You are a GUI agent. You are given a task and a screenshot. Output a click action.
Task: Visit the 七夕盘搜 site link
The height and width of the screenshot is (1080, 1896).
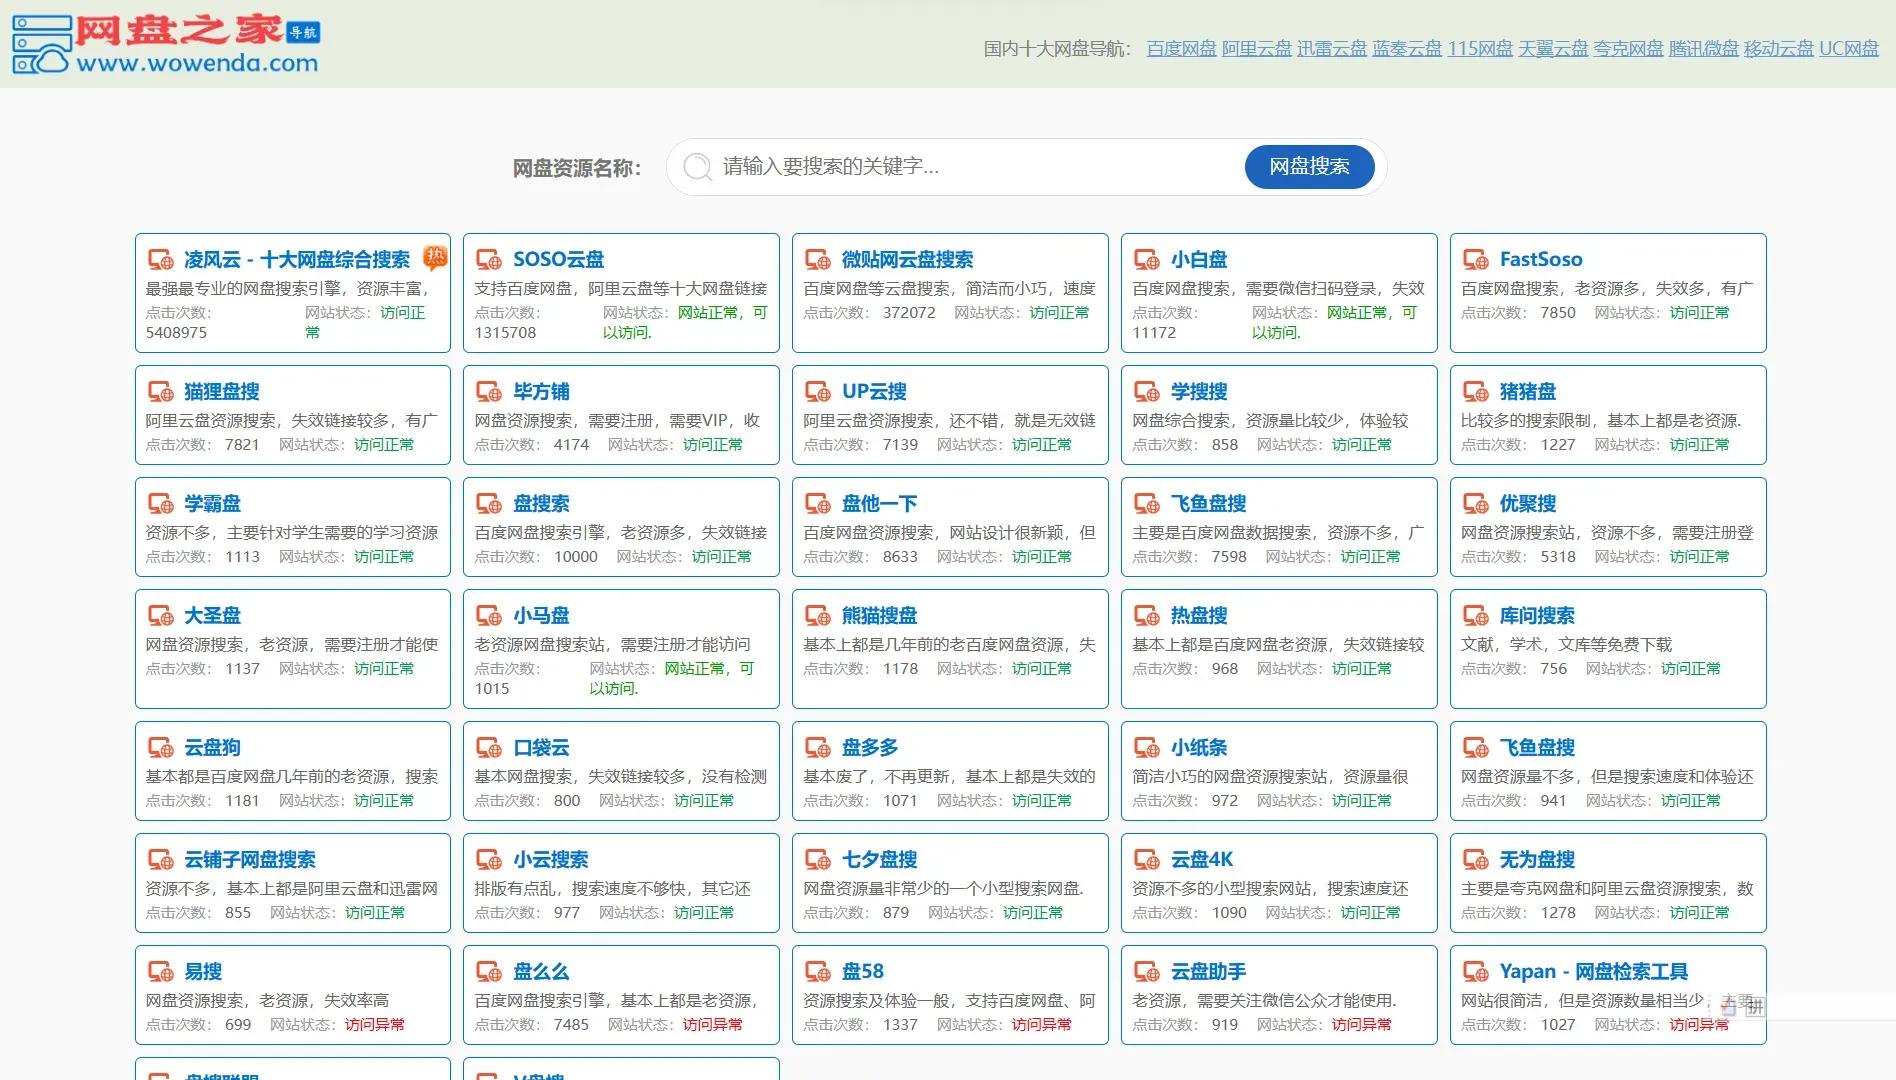[879, 860]
